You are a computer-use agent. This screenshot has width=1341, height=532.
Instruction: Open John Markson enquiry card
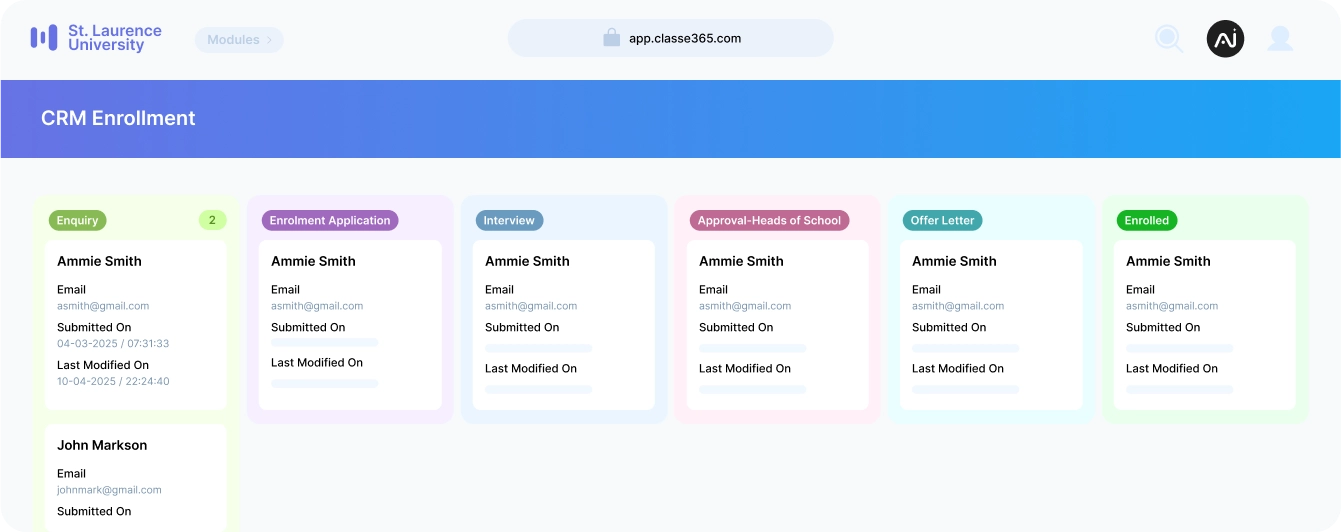point(136,476)
